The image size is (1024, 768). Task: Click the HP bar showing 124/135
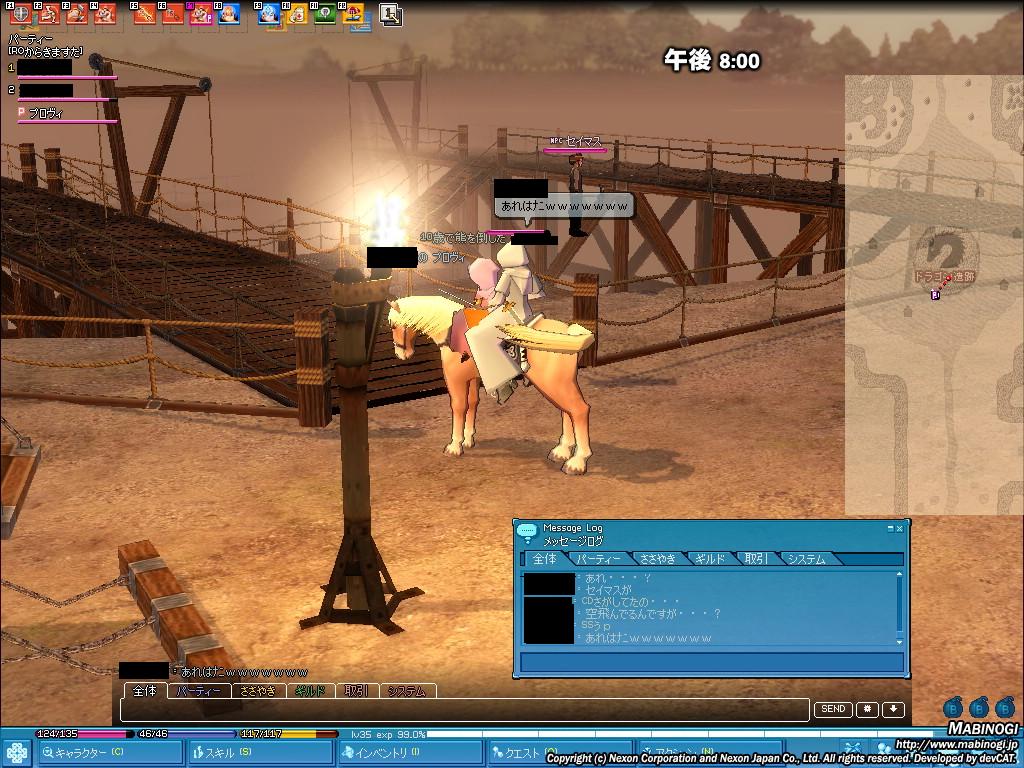[x=84, y=734]
